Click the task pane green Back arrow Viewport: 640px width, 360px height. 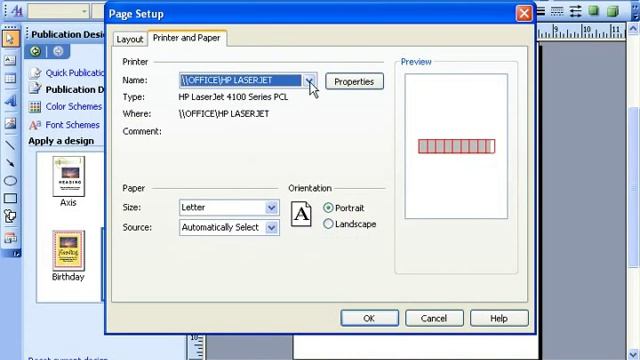click(36, 51)
